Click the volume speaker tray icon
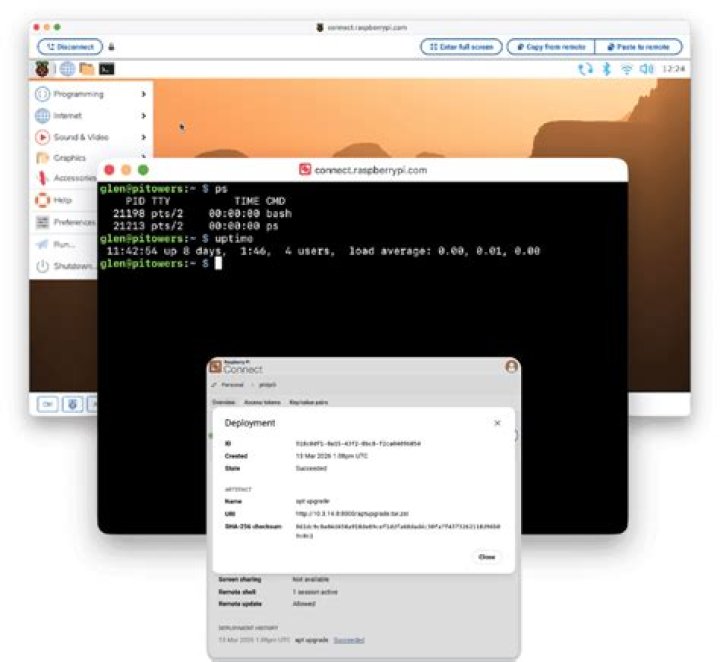This screenshot has width=720, height=662. (647, 69)
